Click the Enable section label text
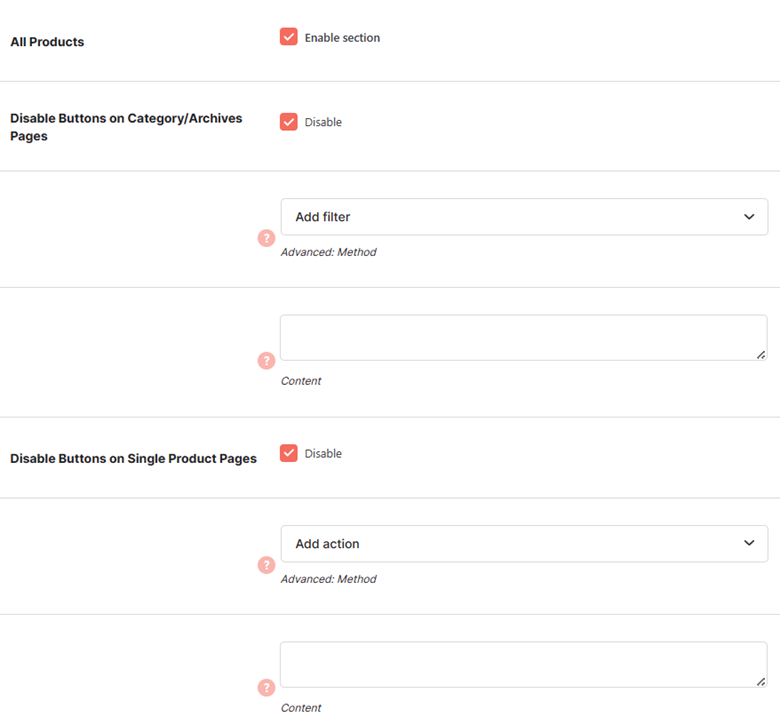 [x=342, y=38]
